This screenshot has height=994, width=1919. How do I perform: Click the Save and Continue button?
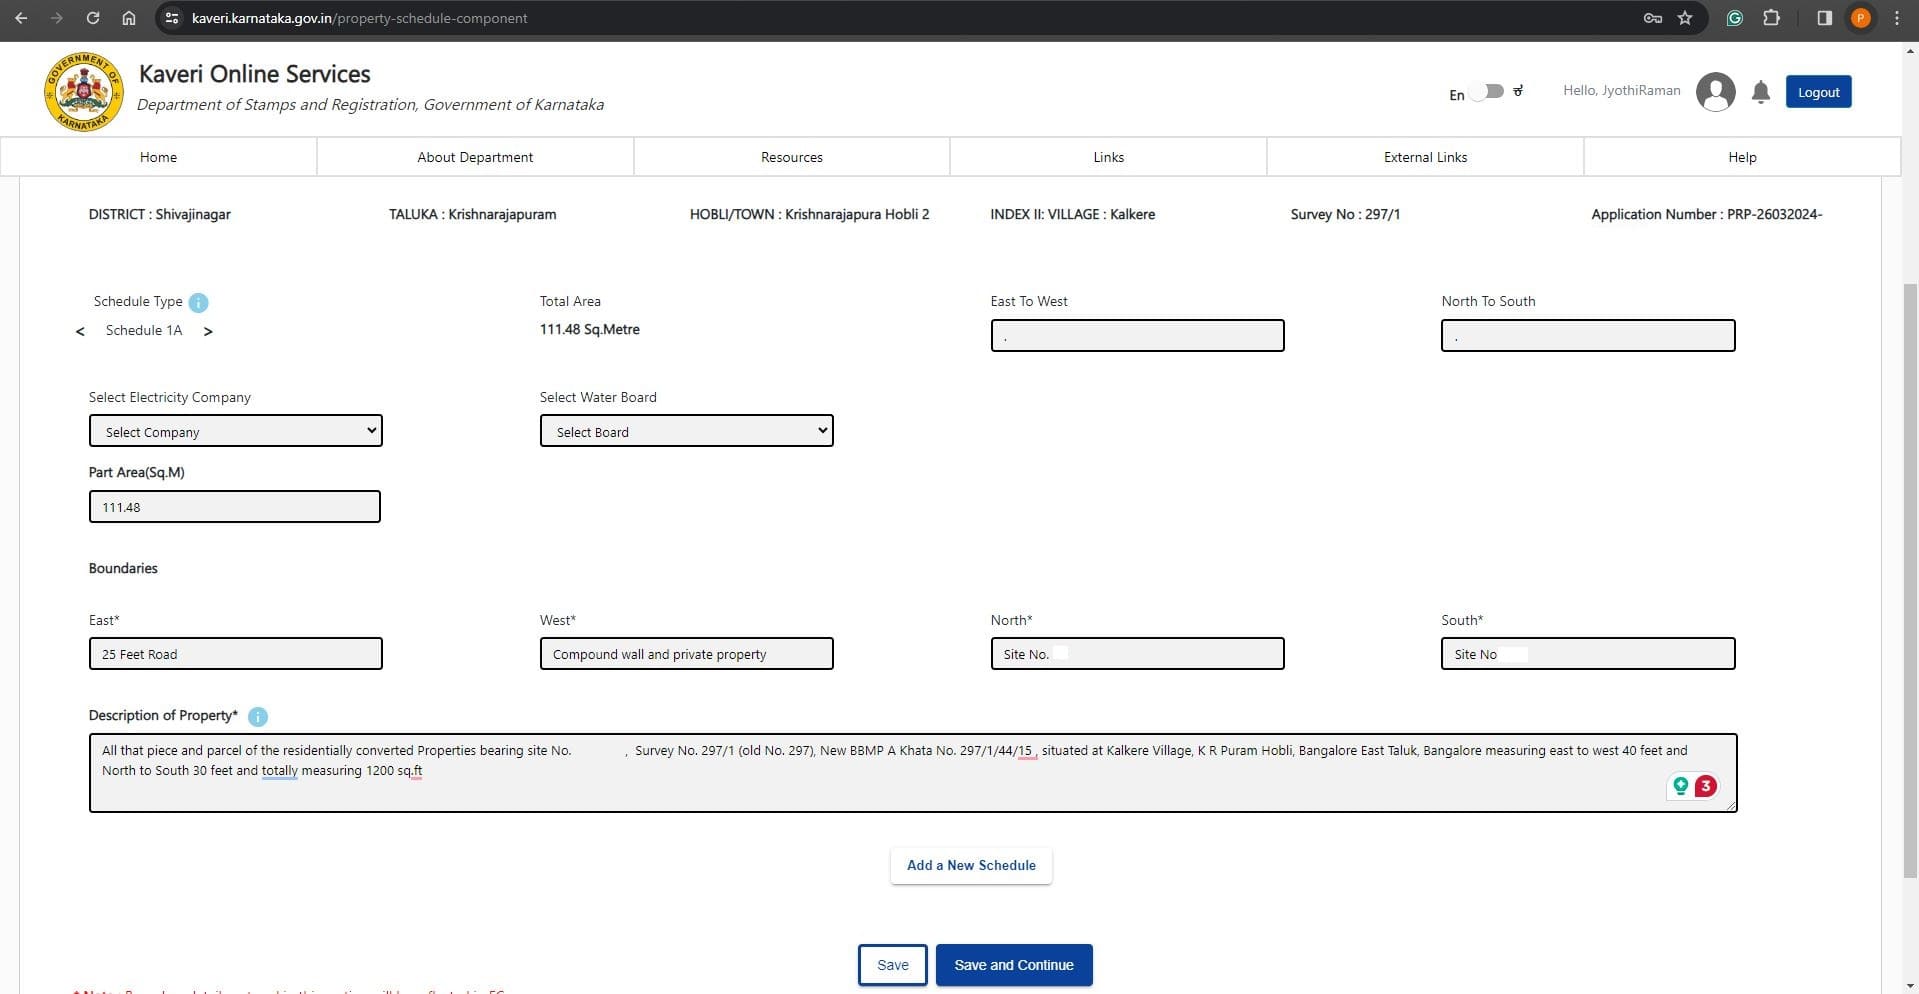pyautogui.click(x=1013, y=965)
